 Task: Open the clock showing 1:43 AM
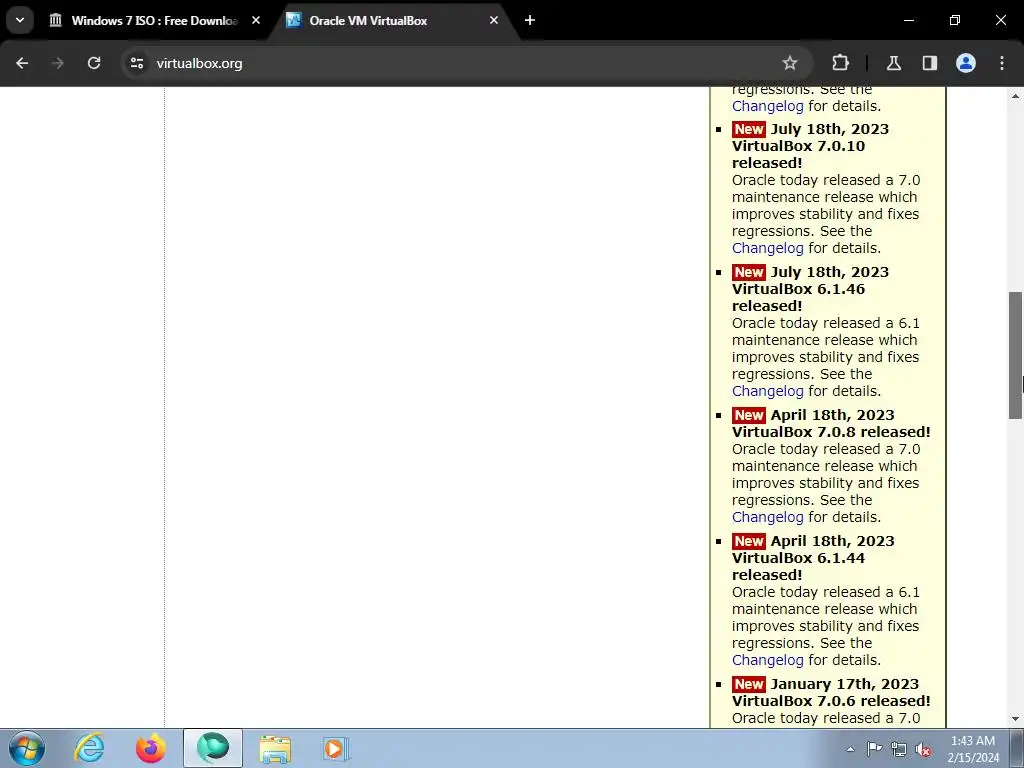(973, 749)
